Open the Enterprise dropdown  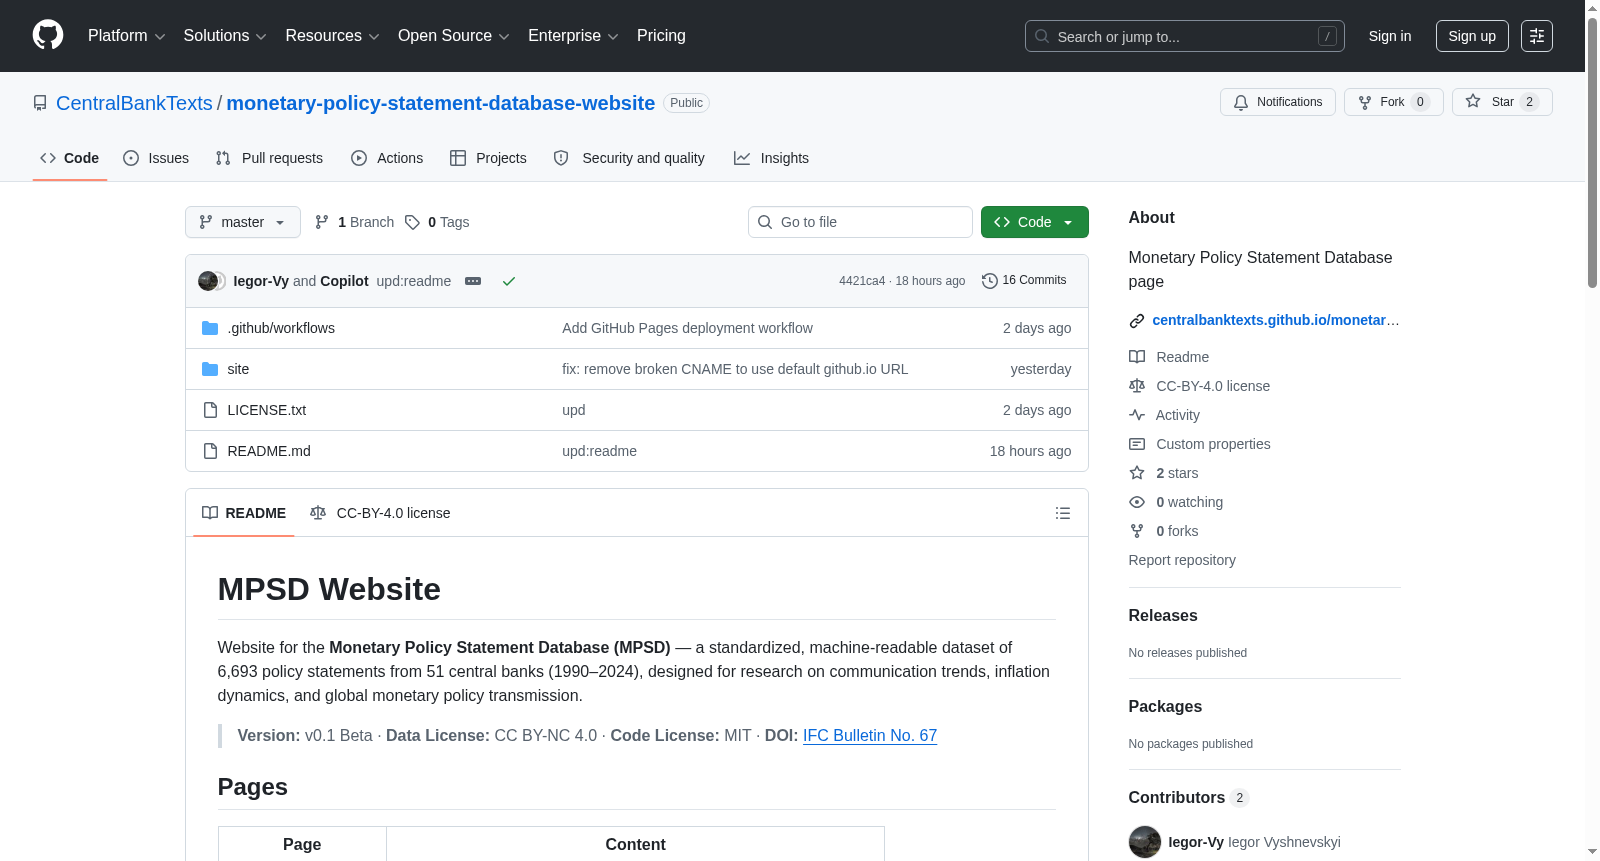[573, 36]
